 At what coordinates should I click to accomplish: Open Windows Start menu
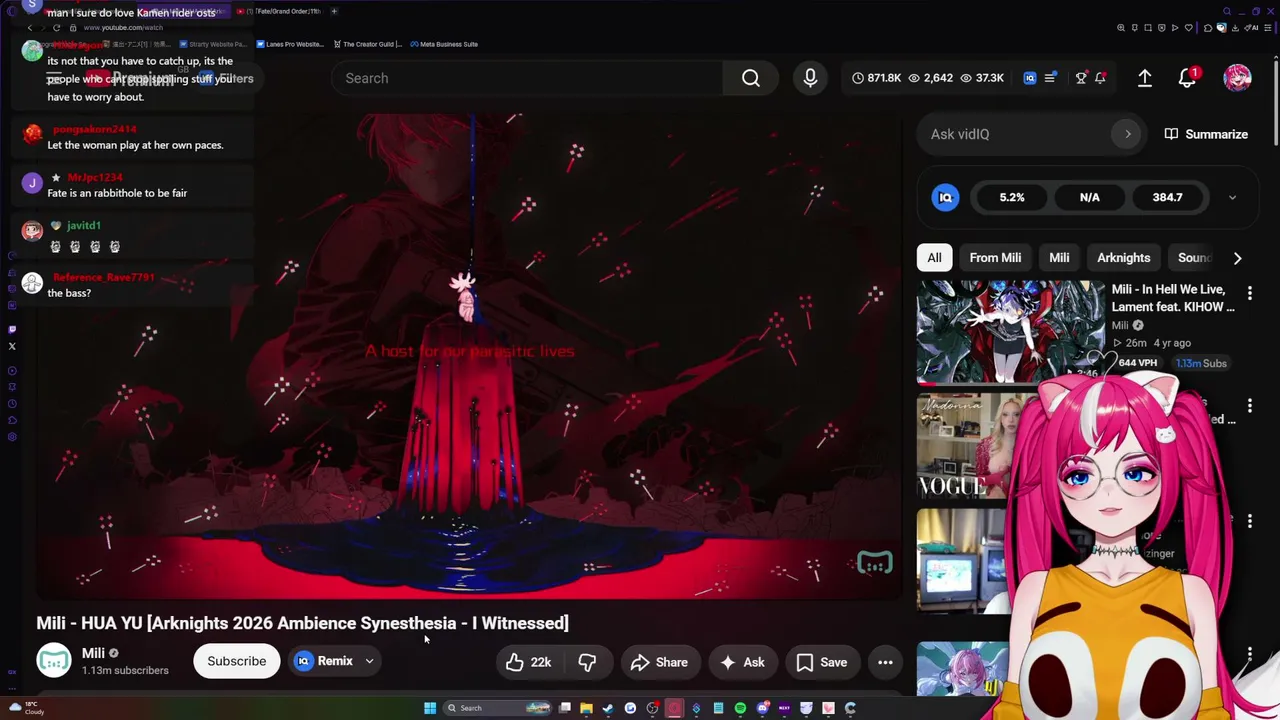coord(430,708)
